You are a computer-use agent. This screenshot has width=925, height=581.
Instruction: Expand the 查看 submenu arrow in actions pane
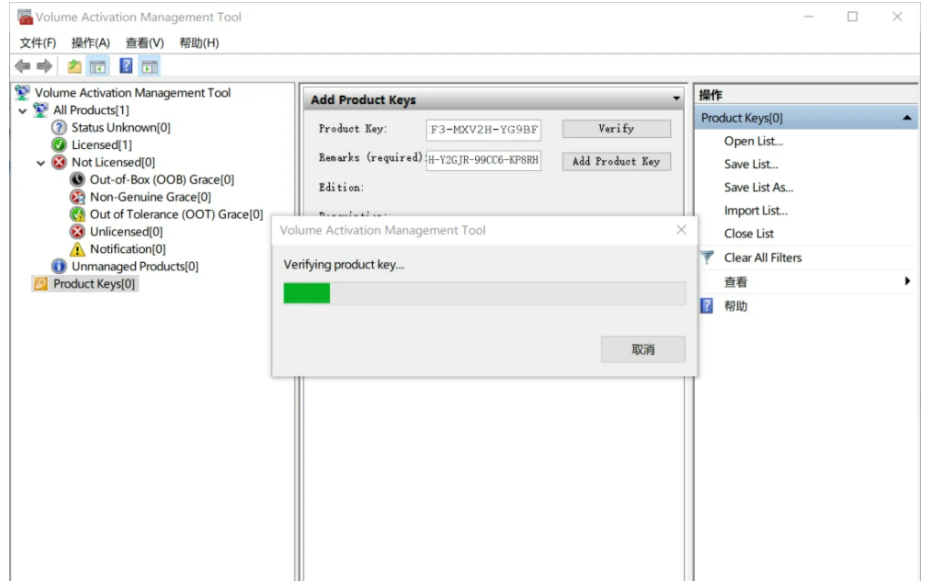pyautogui.click(x=907, y=281)
